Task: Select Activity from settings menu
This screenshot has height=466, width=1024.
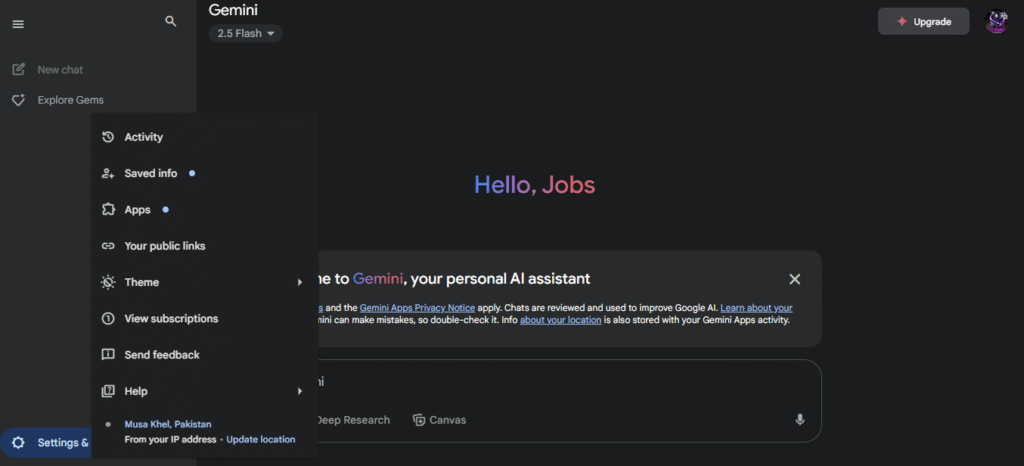Action: [x=205, y=137]
